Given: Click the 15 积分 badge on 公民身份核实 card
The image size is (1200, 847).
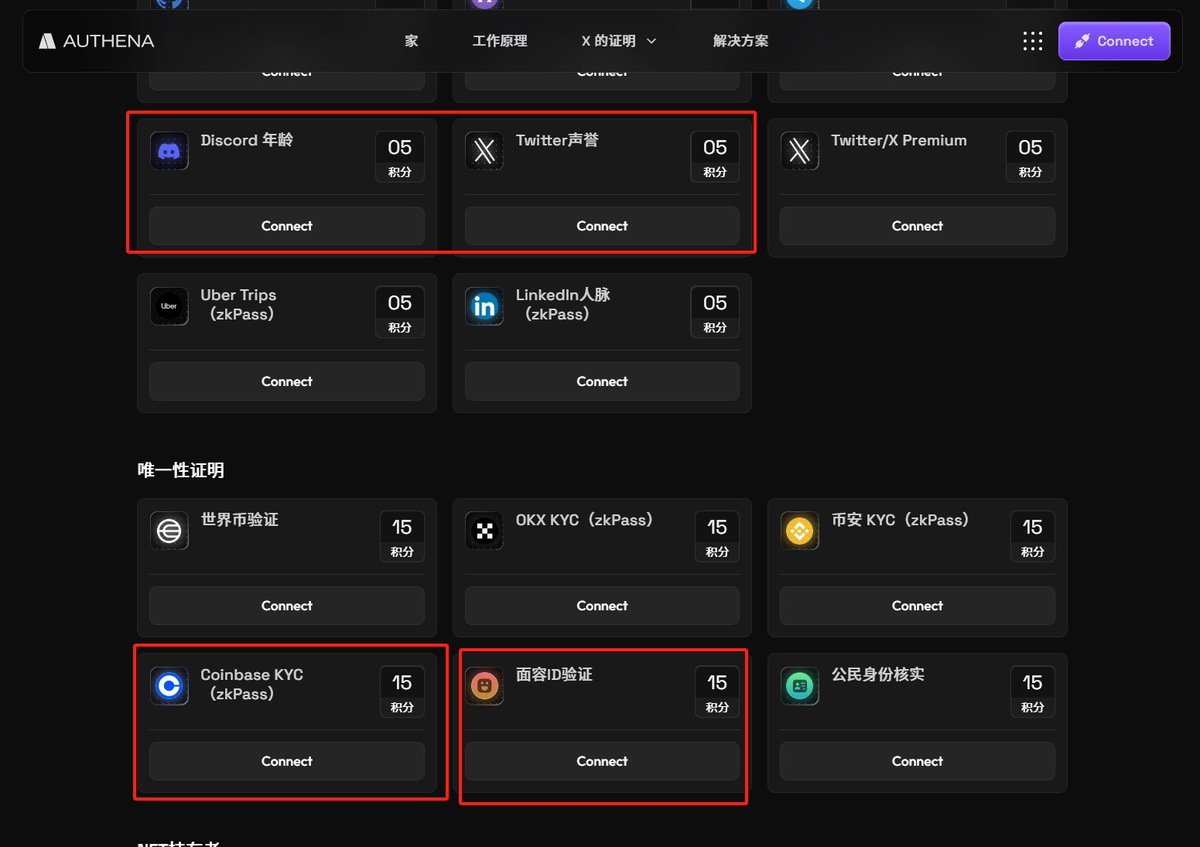Looking at the screenshot, I should [x=1033, y=692].
